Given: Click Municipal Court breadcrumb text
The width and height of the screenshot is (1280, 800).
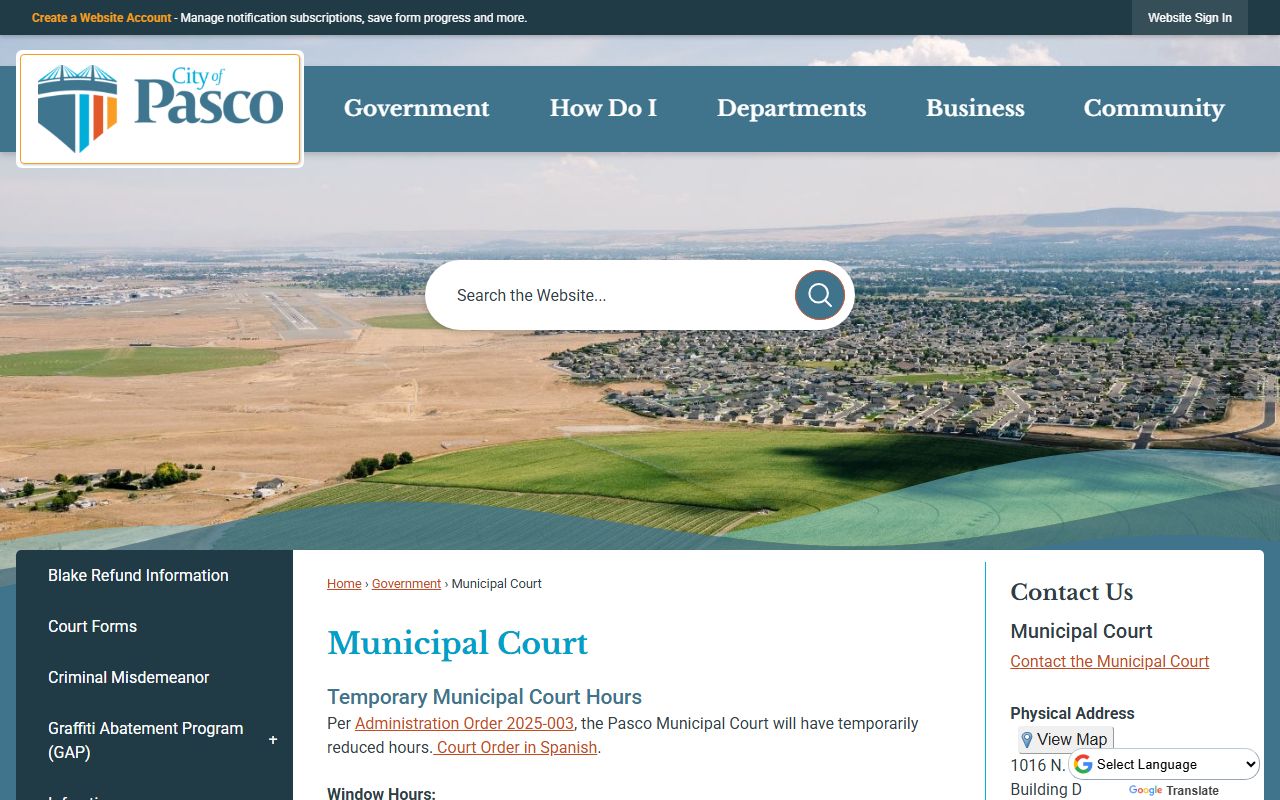Looking at the screenshot, I should [x=497, y=584].
